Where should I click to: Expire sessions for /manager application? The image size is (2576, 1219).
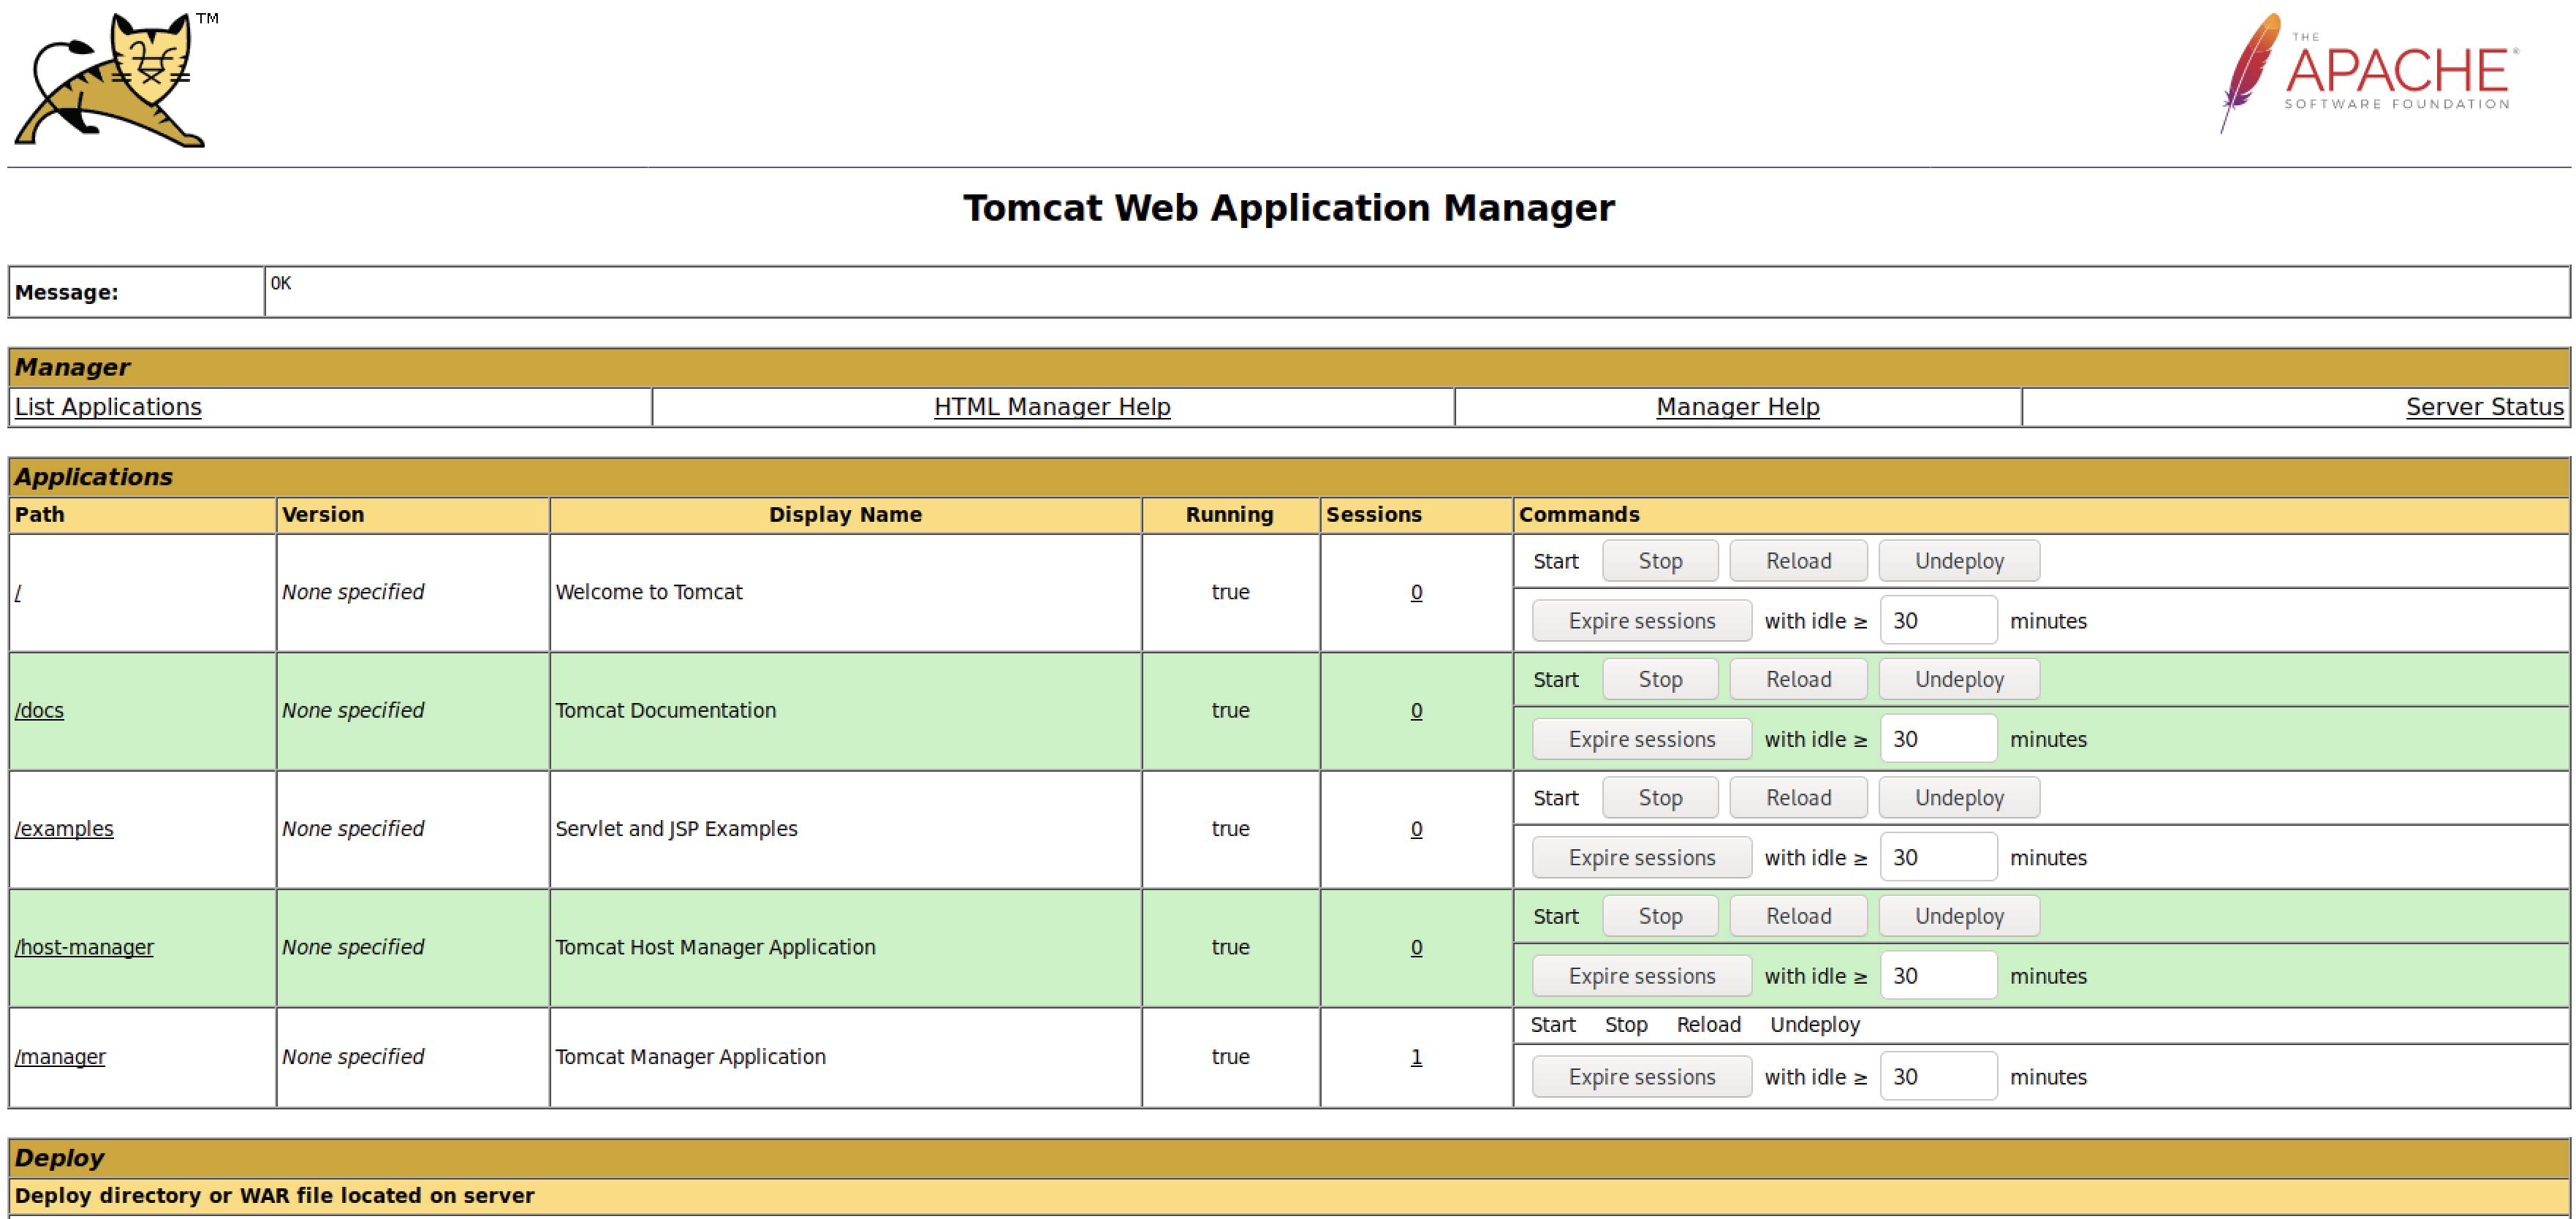tap(1641, 1077)
